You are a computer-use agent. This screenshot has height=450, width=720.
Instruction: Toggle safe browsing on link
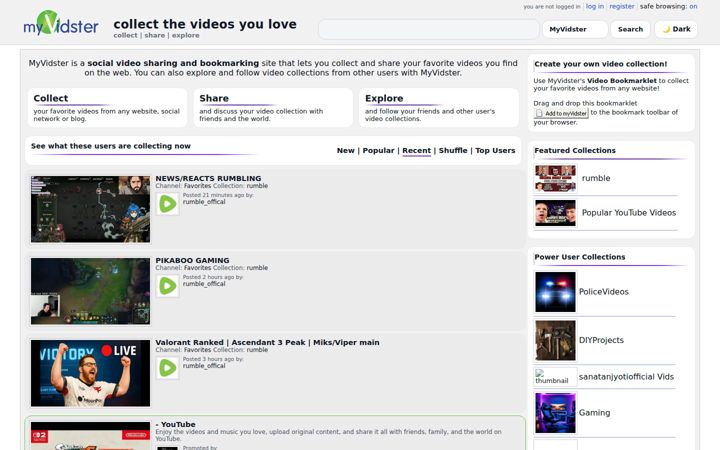[693, 6]
